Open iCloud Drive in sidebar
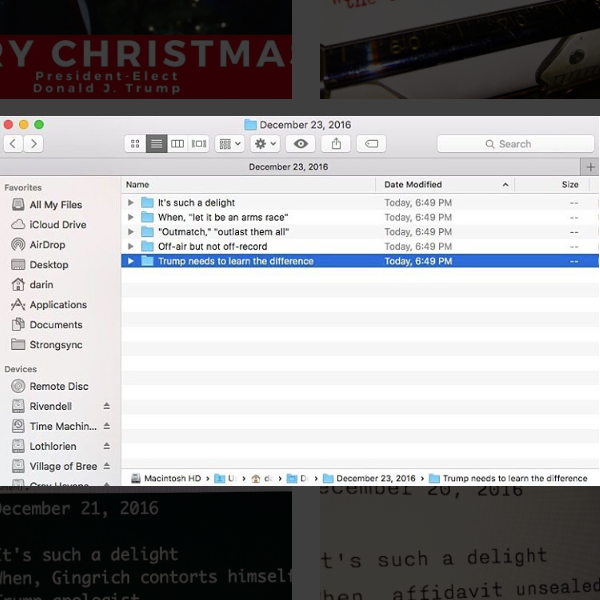The image size is (600, 600). click(58, 225)
